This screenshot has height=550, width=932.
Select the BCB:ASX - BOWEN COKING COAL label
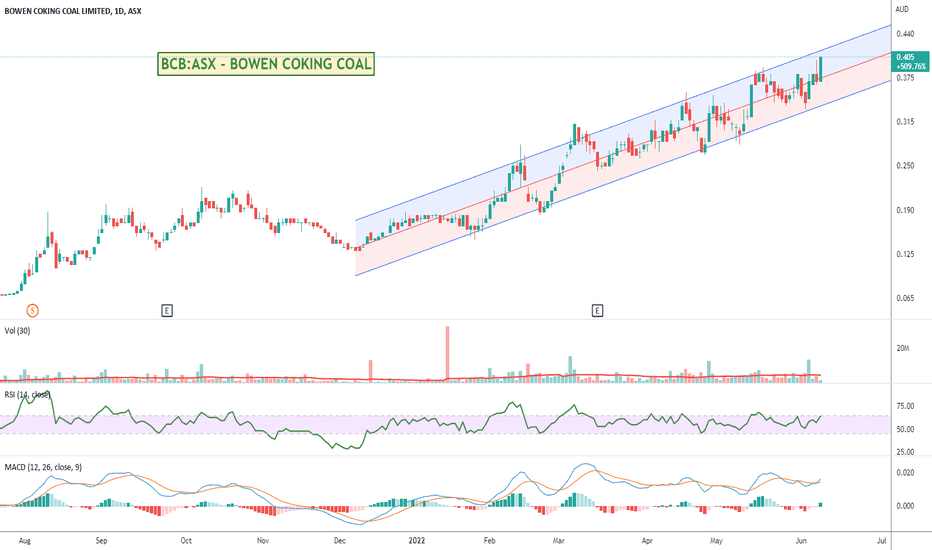[x=266, y=64]
